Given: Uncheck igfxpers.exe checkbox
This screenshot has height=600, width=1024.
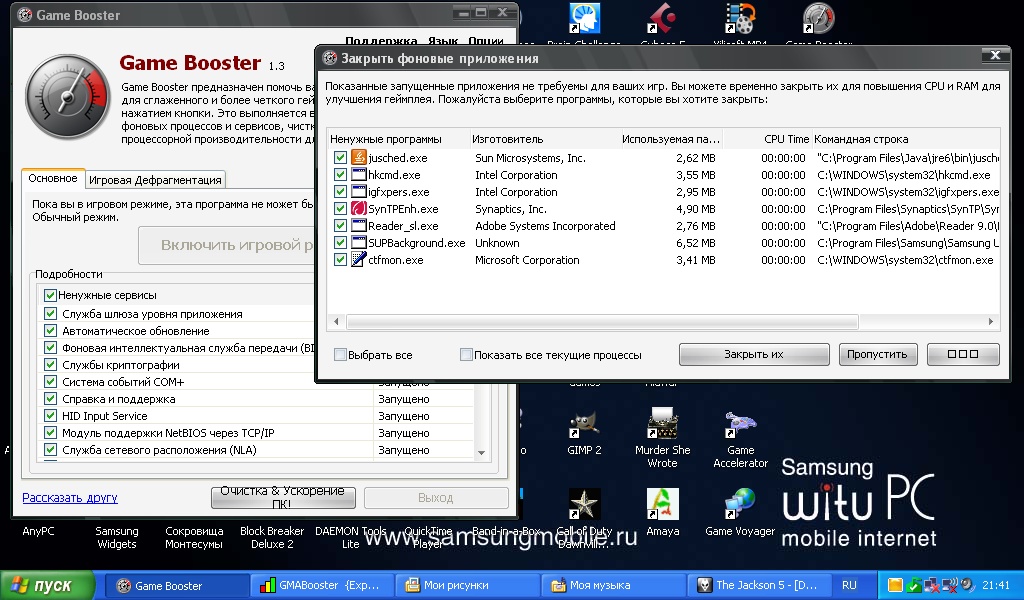Looking at the screenshot, I should pos(340,191).
